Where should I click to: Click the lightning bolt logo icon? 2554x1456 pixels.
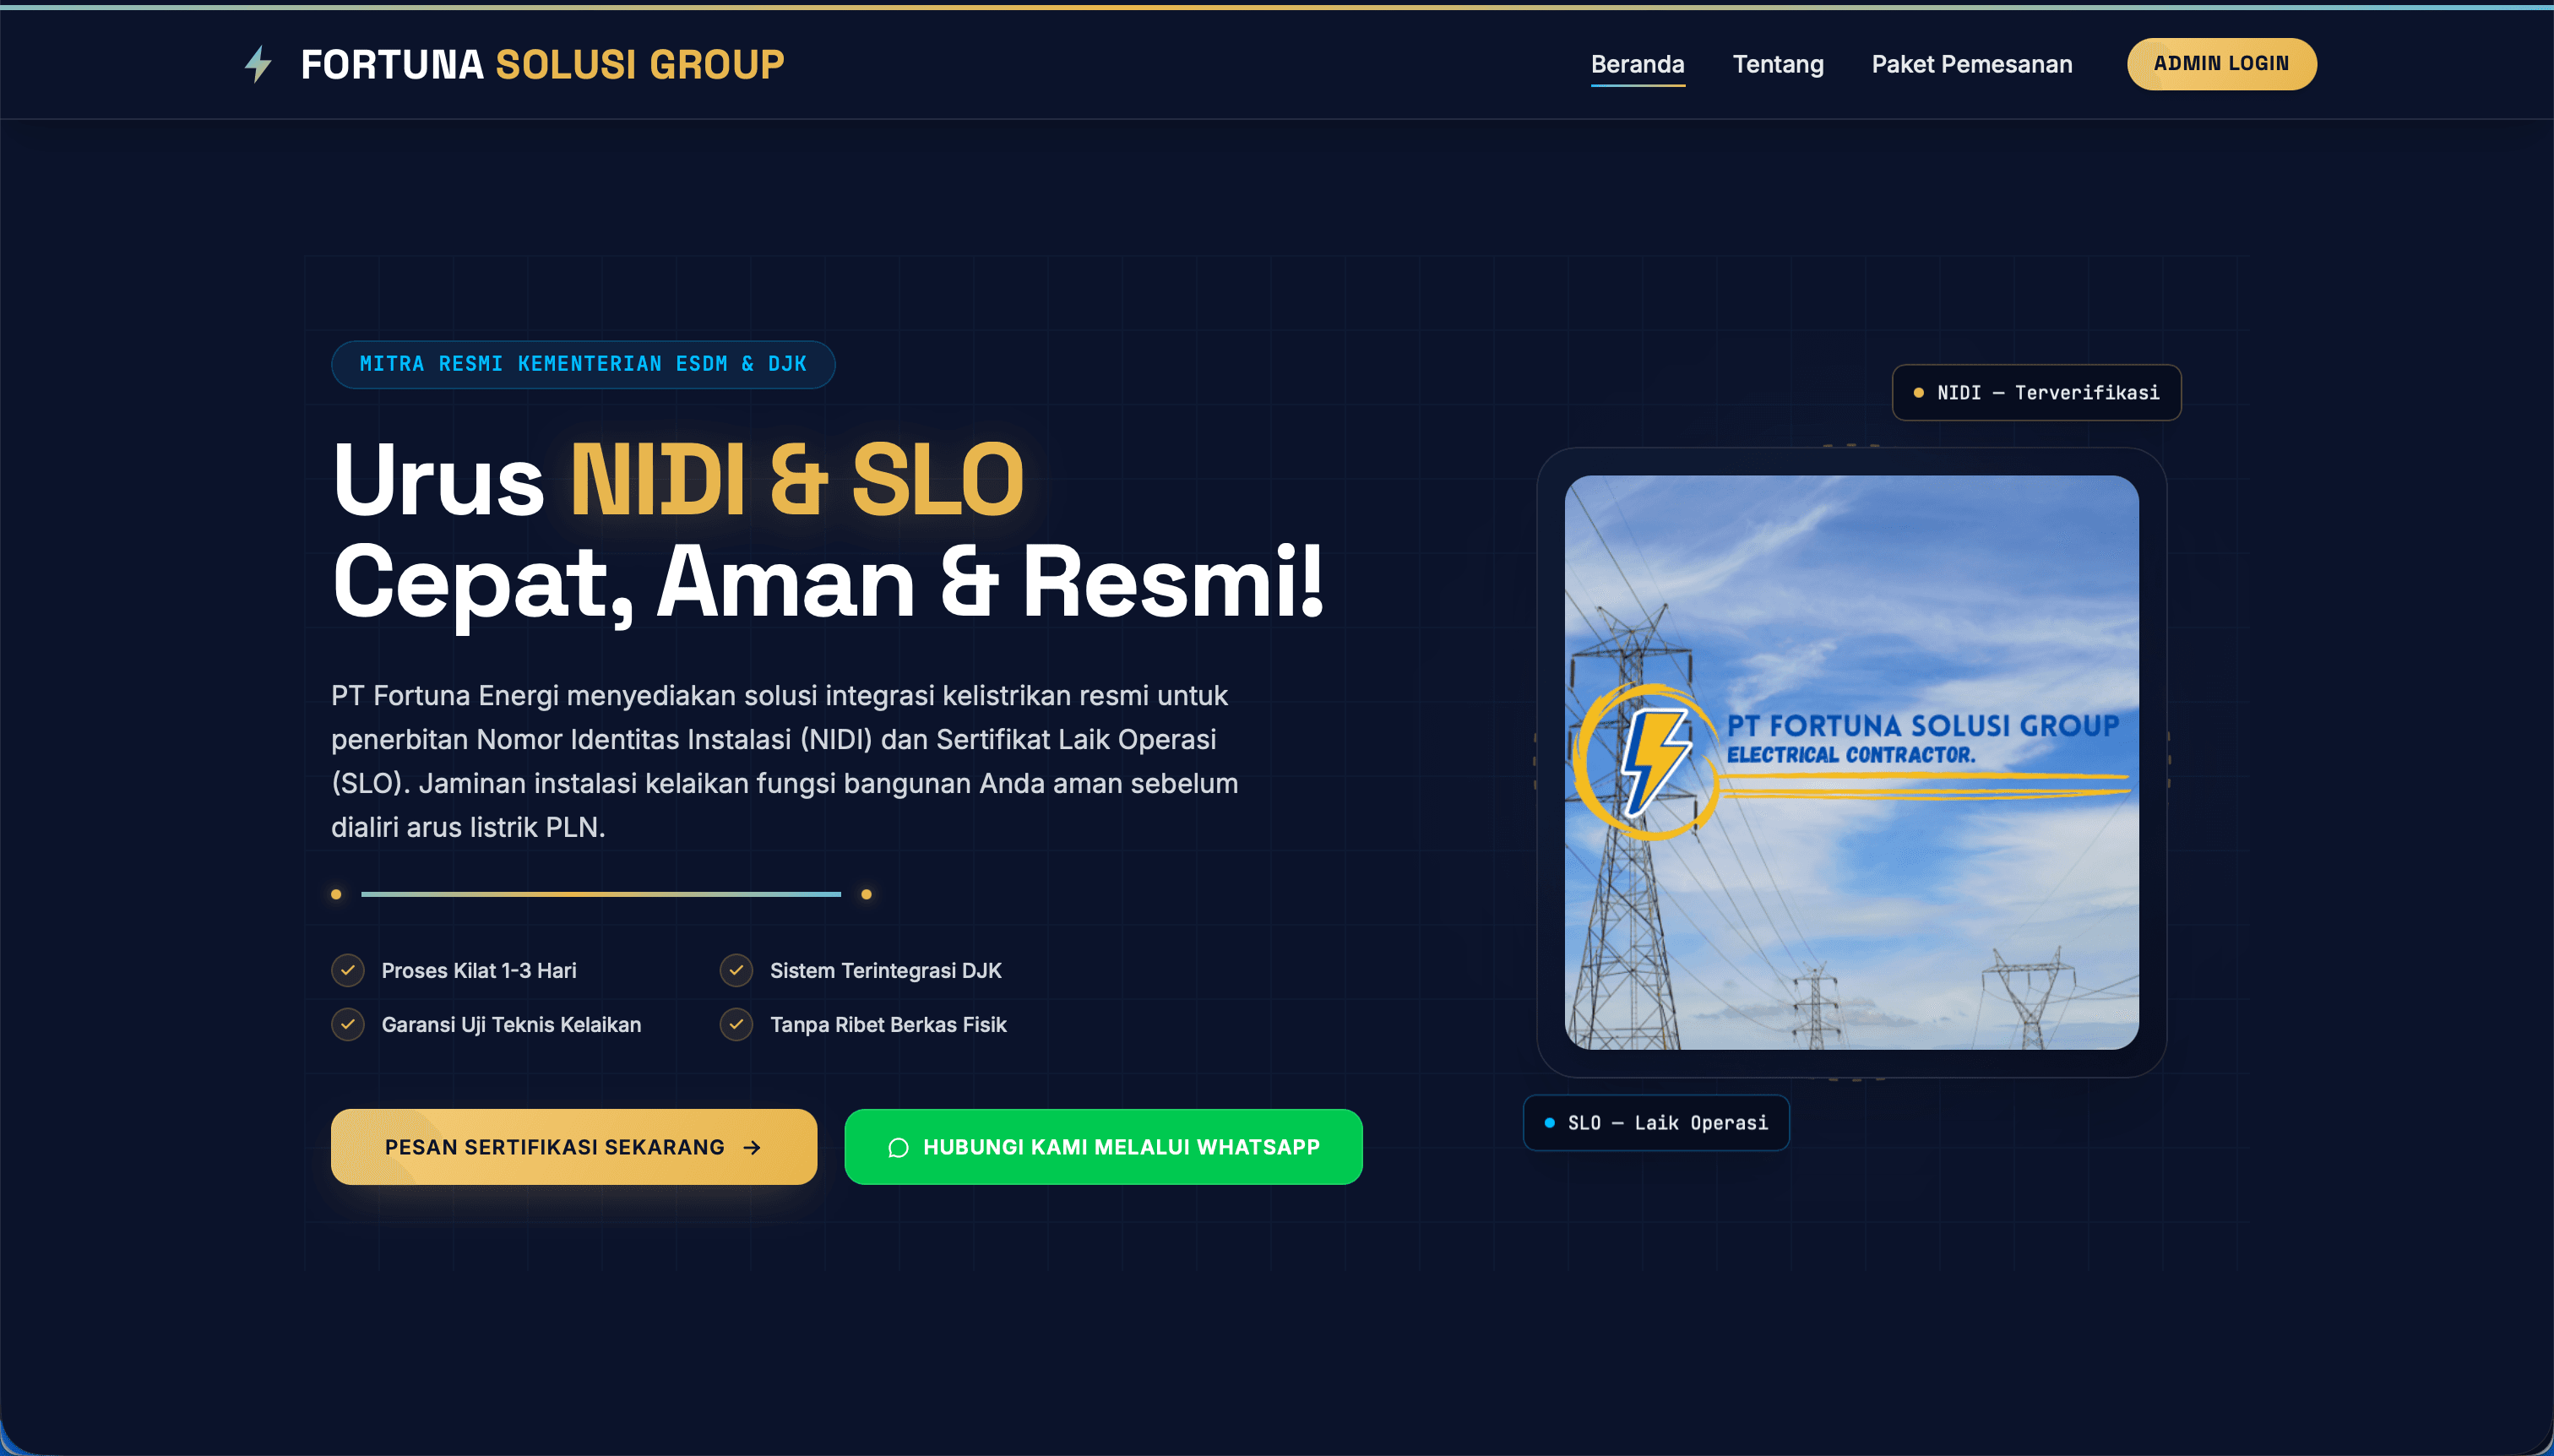pos(259,64)
